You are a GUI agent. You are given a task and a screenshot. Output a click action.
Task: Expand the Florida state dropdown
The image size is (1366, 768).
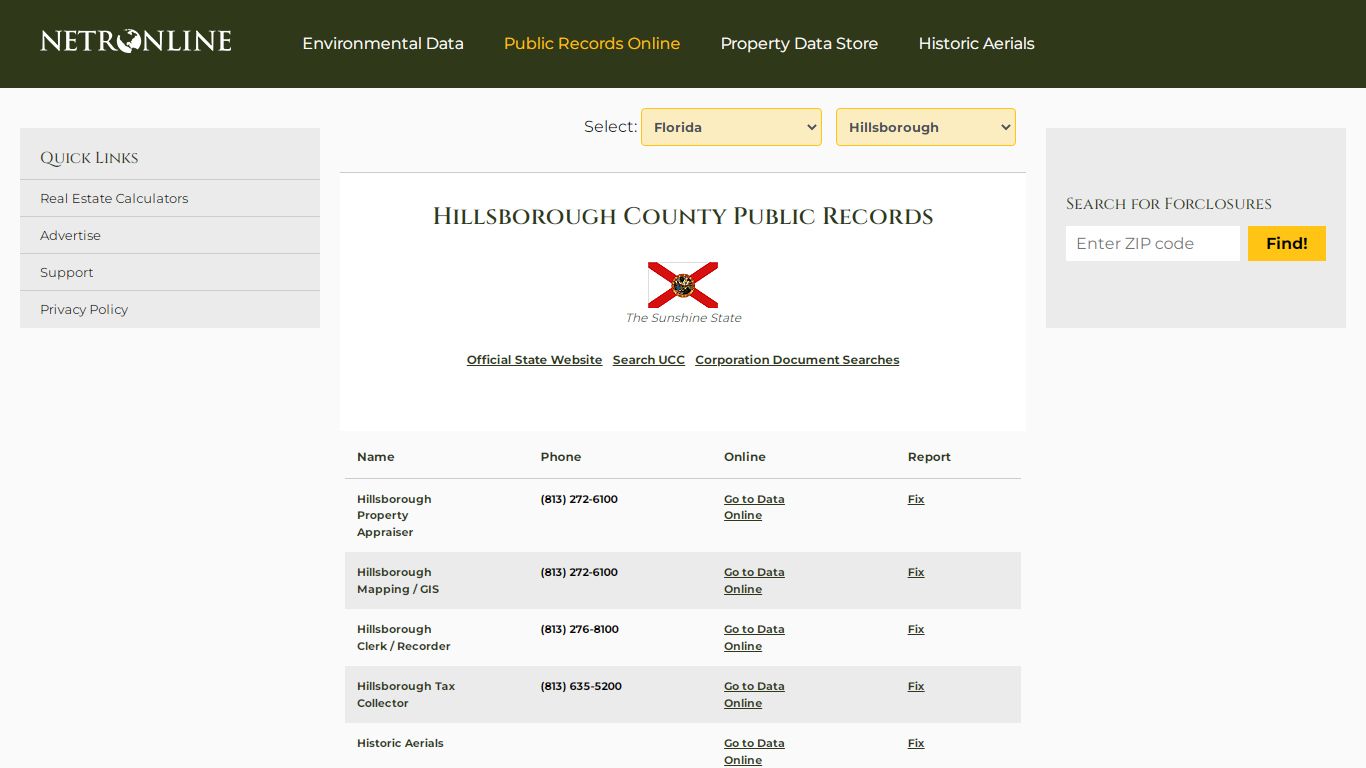point(731,127)
